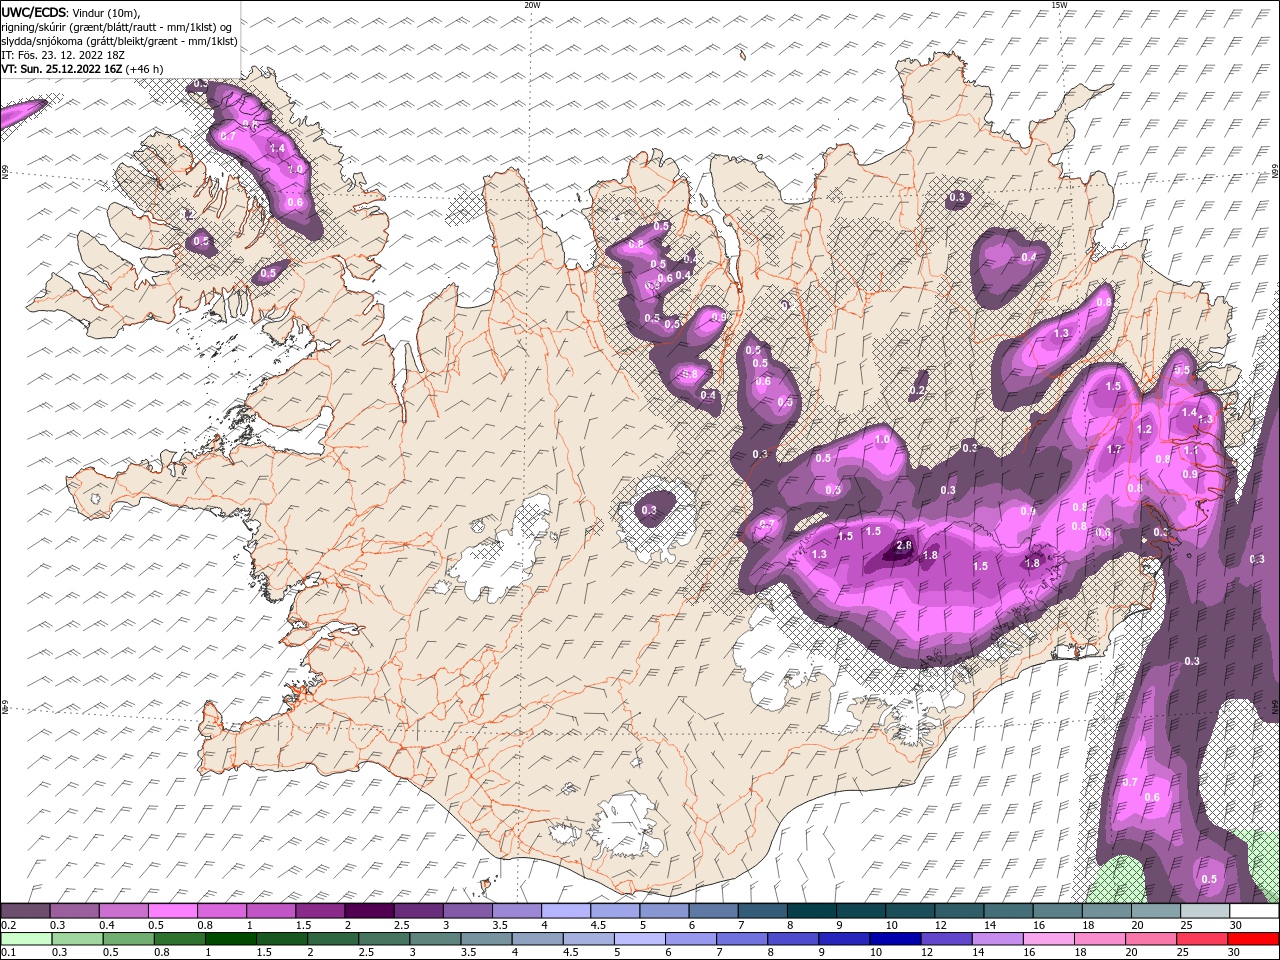Pick the slate blue 6 snow swatch
Screen dimensions: 1280x960
pyautogui.click(x=714, y=911)
